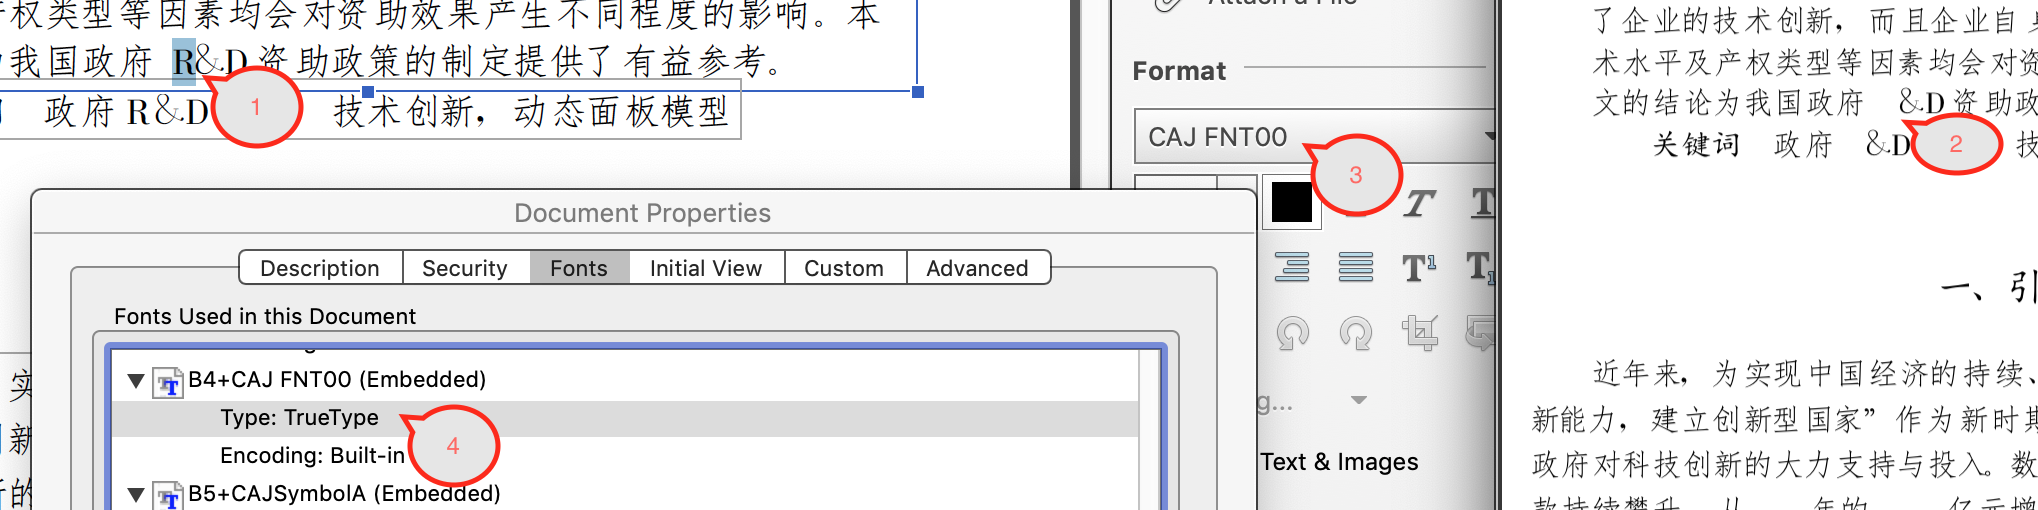This screenshot has height=510, width=2038.
Task: Open the black text color swatch
Action: pyautogui.click(x=1291, y=203)
